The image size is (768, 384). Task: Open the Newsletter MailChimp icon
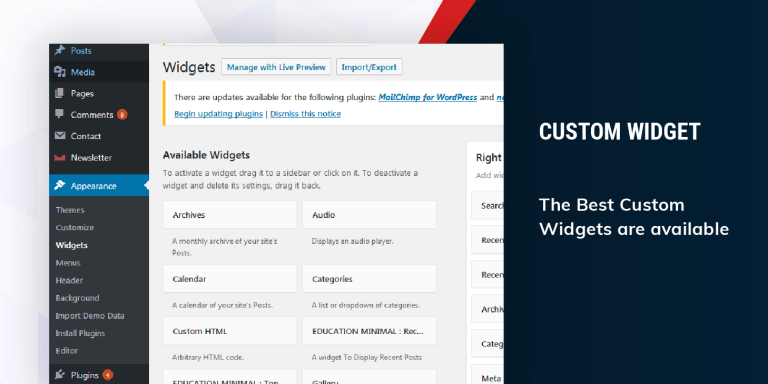coord(60,158)
